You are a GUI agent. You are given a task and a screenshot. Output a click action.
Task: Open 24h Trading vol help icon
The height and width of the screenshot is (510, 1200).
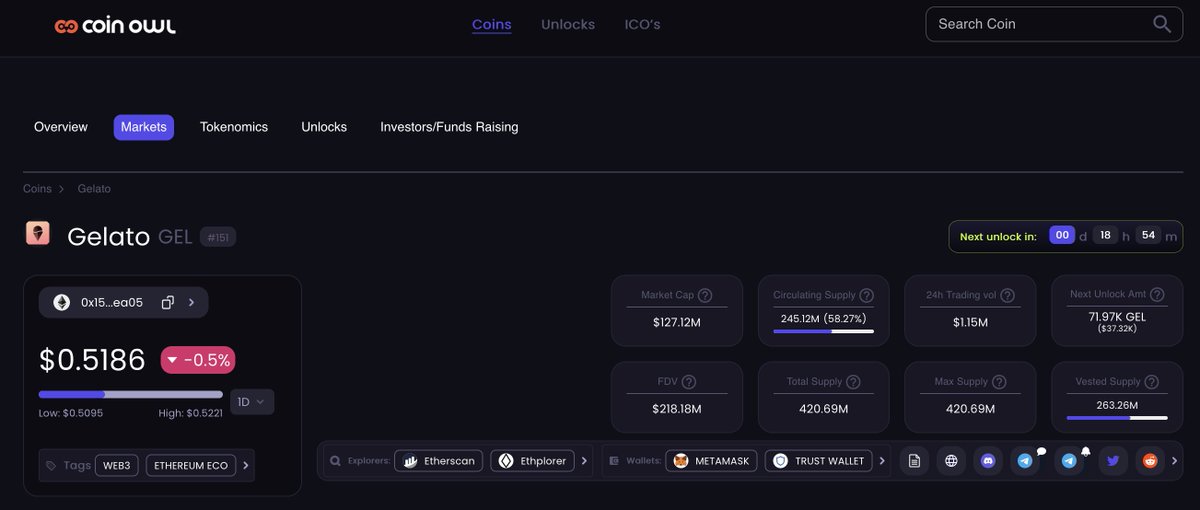coord(1007,295)
